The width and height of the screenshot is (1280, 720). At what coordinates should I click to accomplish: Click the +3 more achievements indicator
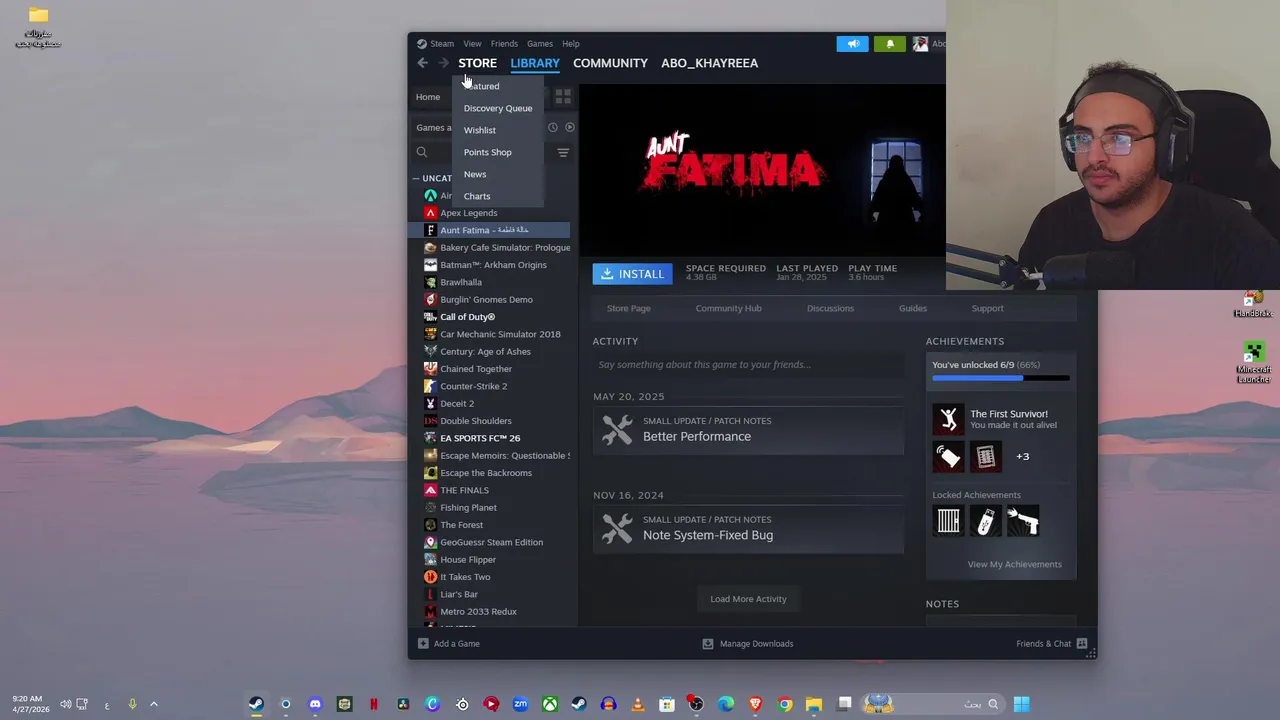(x=1022, y=456)
